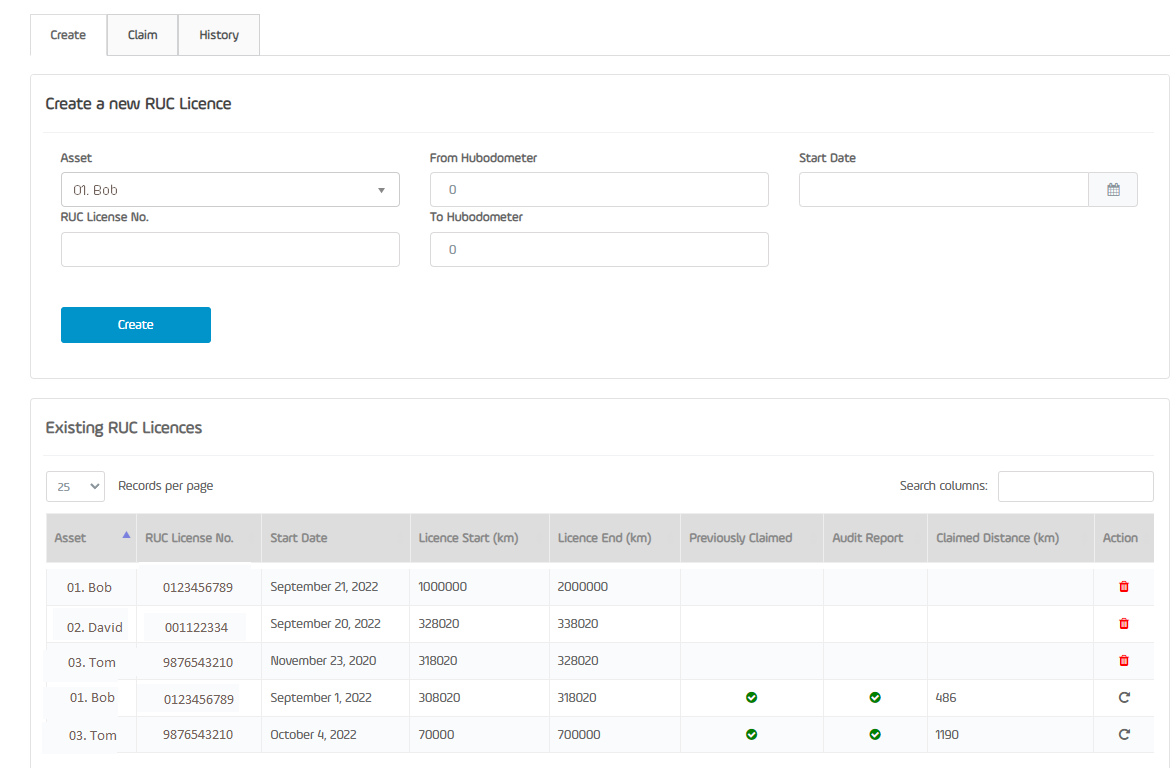
Task: Sort by Licence Start (km) column
Action: coord(479,538)
